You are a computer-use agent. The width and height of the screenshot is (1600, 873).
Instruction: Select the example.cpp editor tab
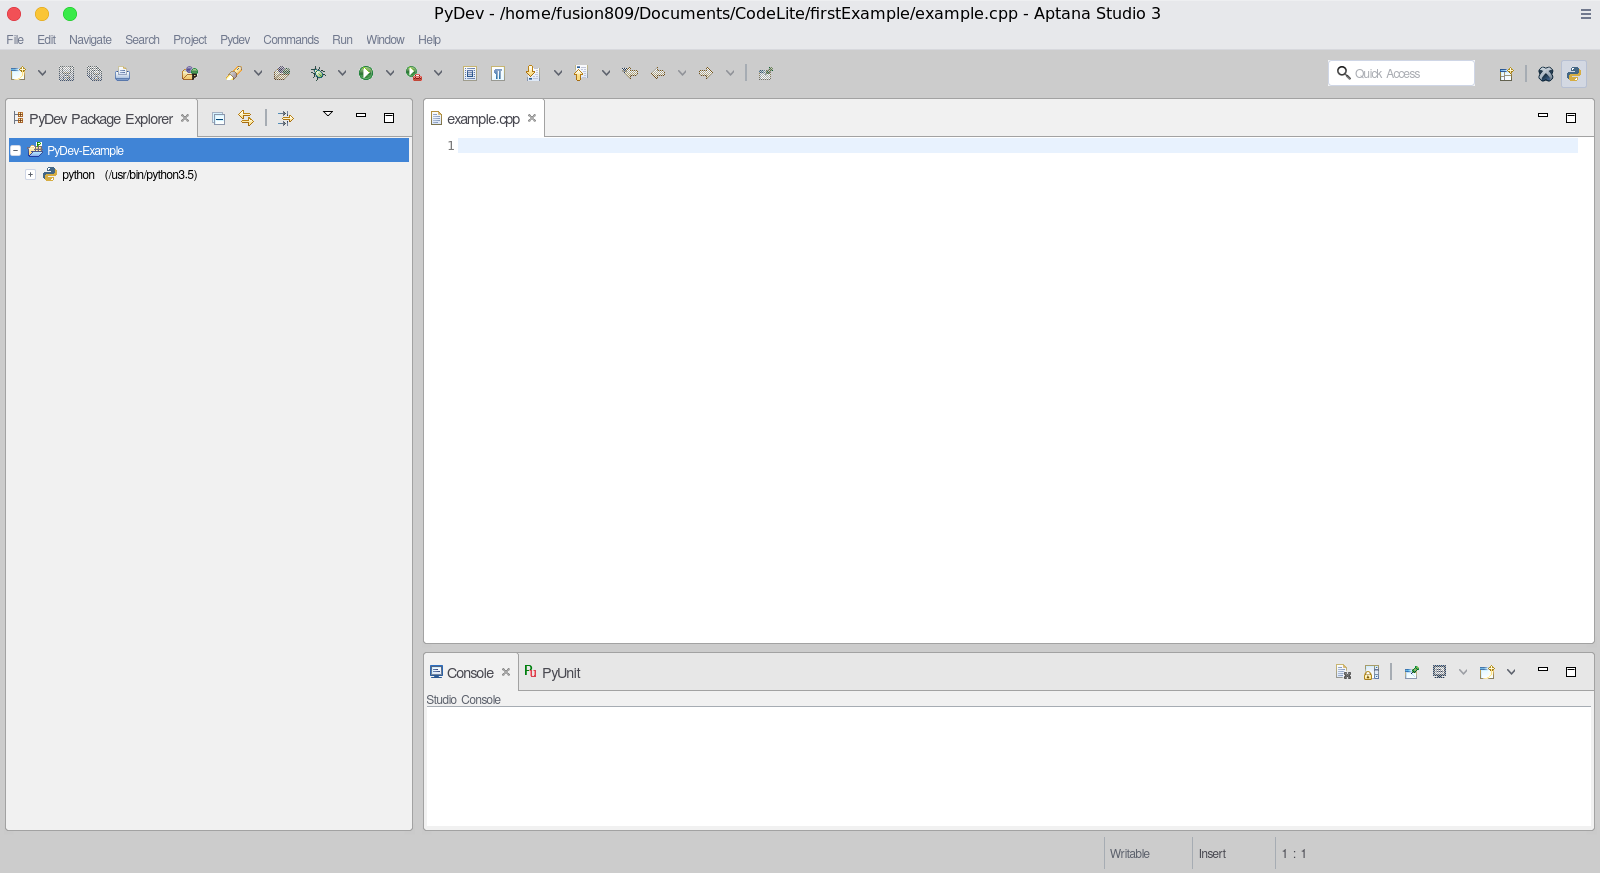pos(483,119)
